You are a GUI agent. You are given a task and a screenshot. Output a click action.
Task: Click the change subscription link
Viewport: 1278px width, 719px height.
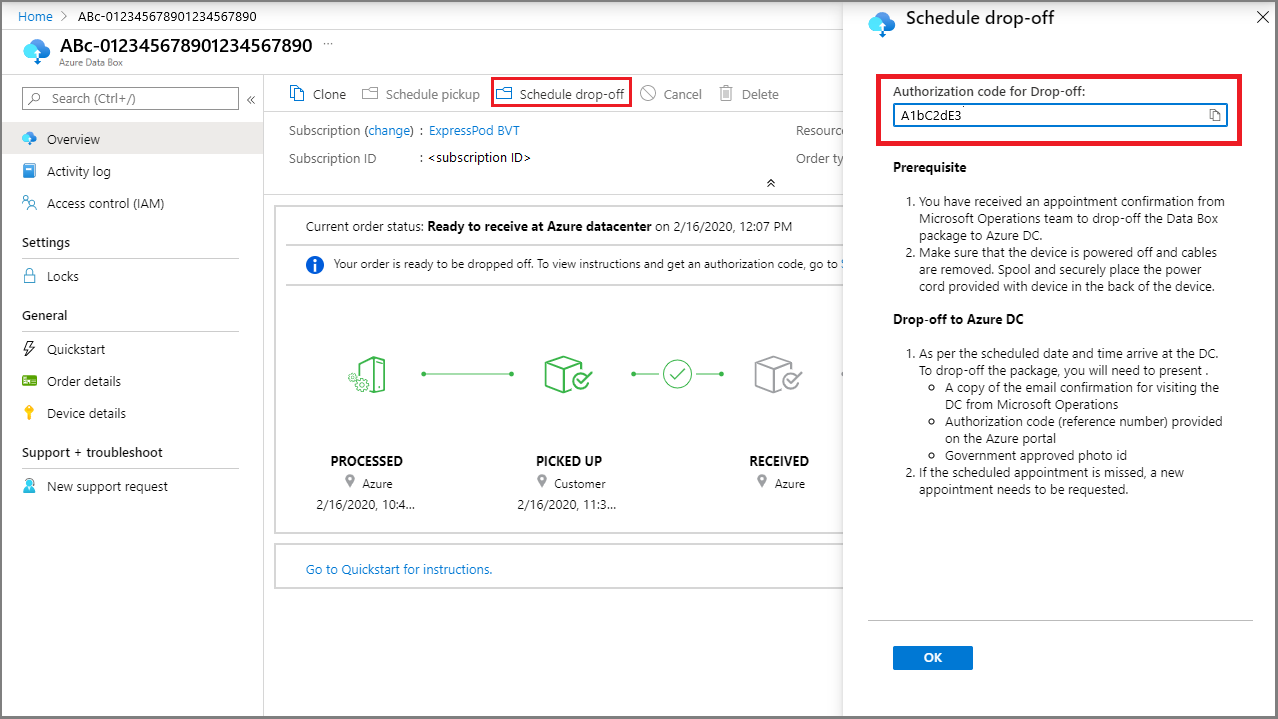click(389, 131)
